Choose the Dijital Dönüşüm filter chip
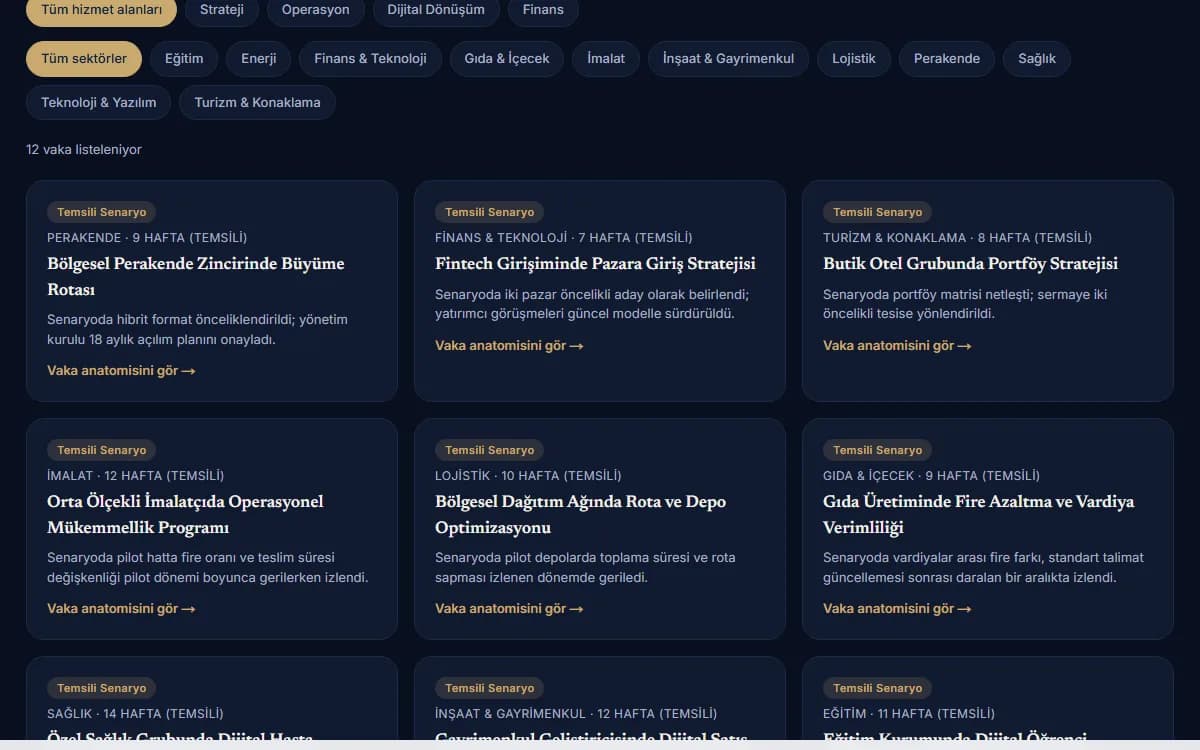Viewport: 1200px width, 750px height. click(436, 10)
